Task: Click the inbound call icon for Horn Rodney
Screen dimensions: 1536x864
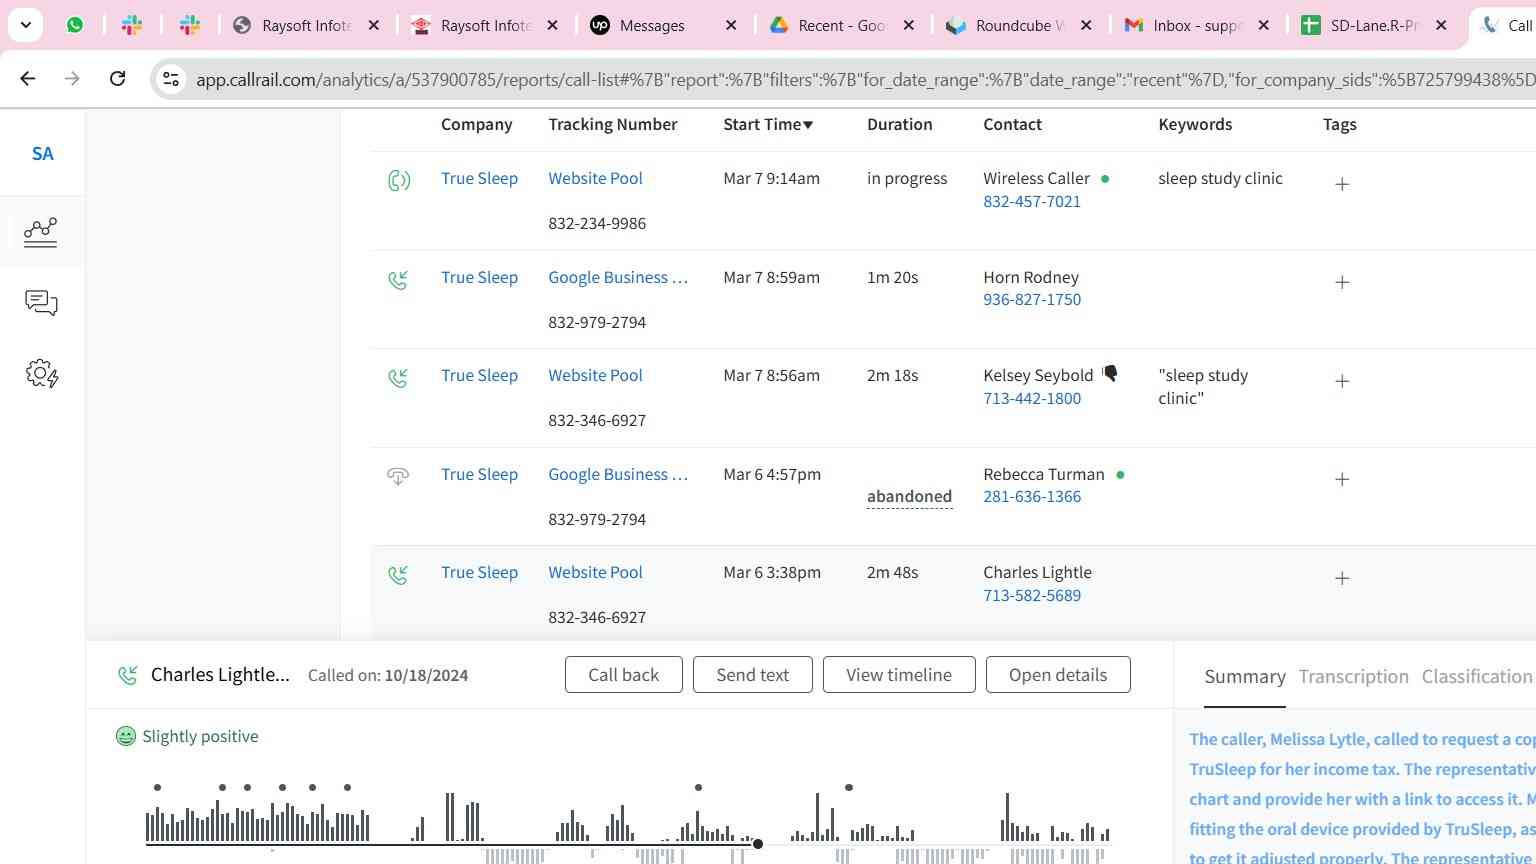Action: (398, 280)
